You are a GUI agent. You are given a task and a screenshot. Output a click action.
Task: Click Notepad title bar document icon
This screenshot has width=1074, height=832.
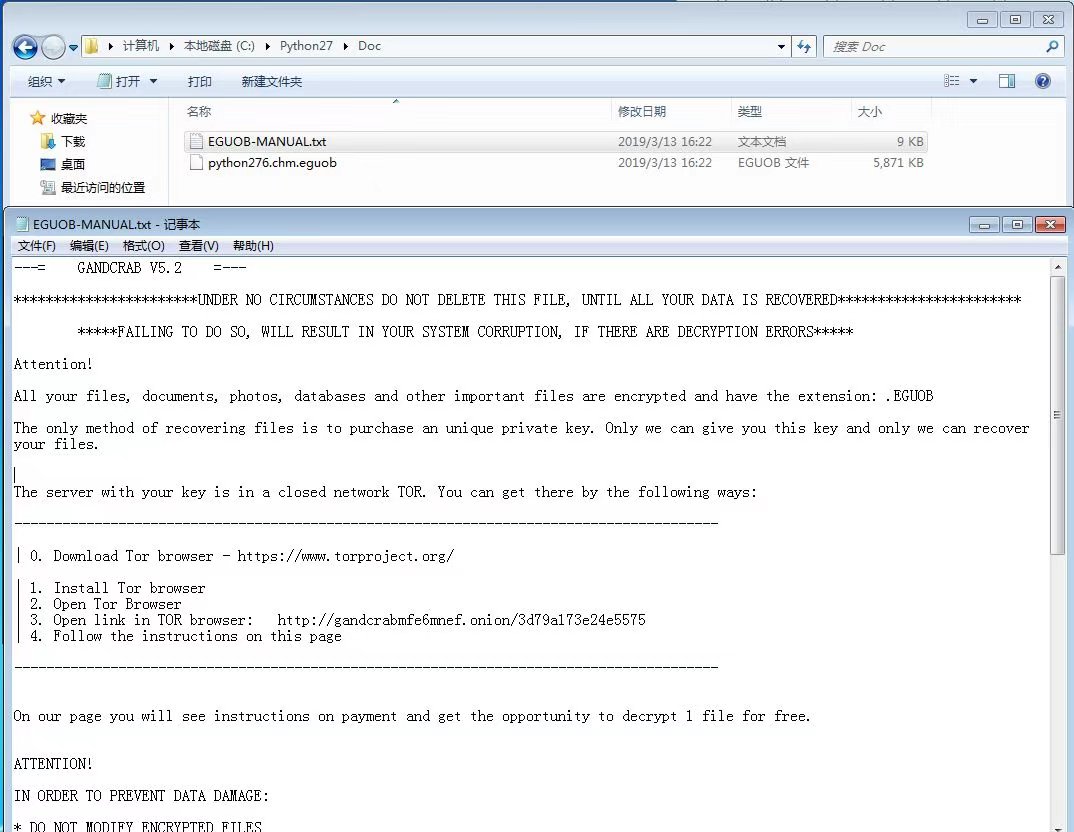point(23,224)
